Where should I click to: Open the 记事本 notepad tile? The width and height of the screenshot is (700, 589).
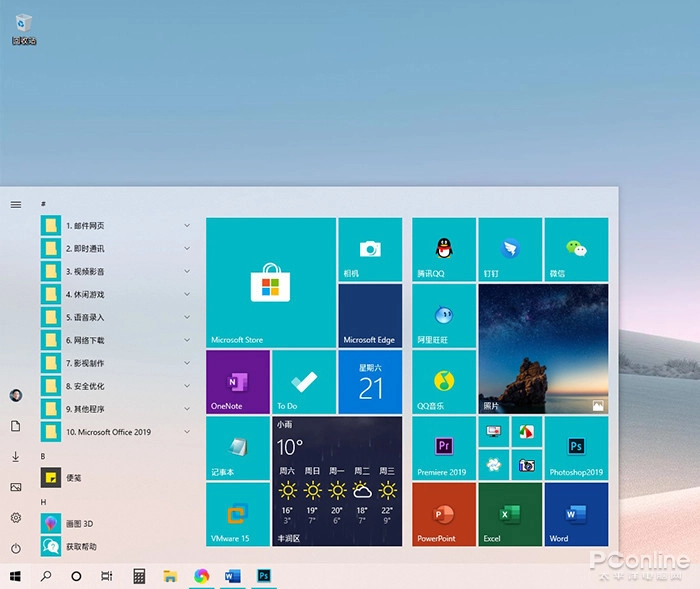(238, 448)
